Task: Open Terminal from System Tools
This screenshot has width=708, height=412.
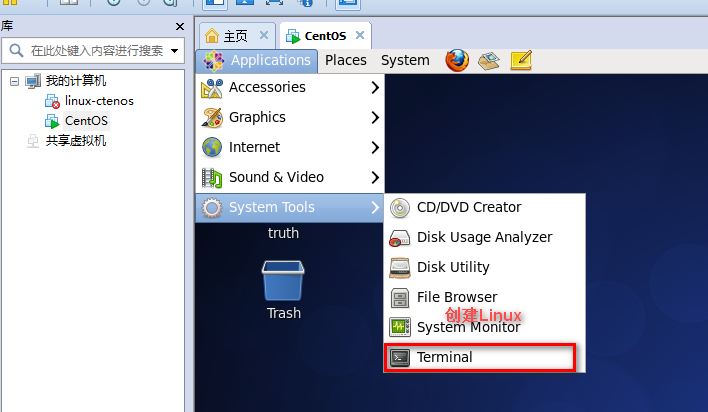Action: pos(484,357)
